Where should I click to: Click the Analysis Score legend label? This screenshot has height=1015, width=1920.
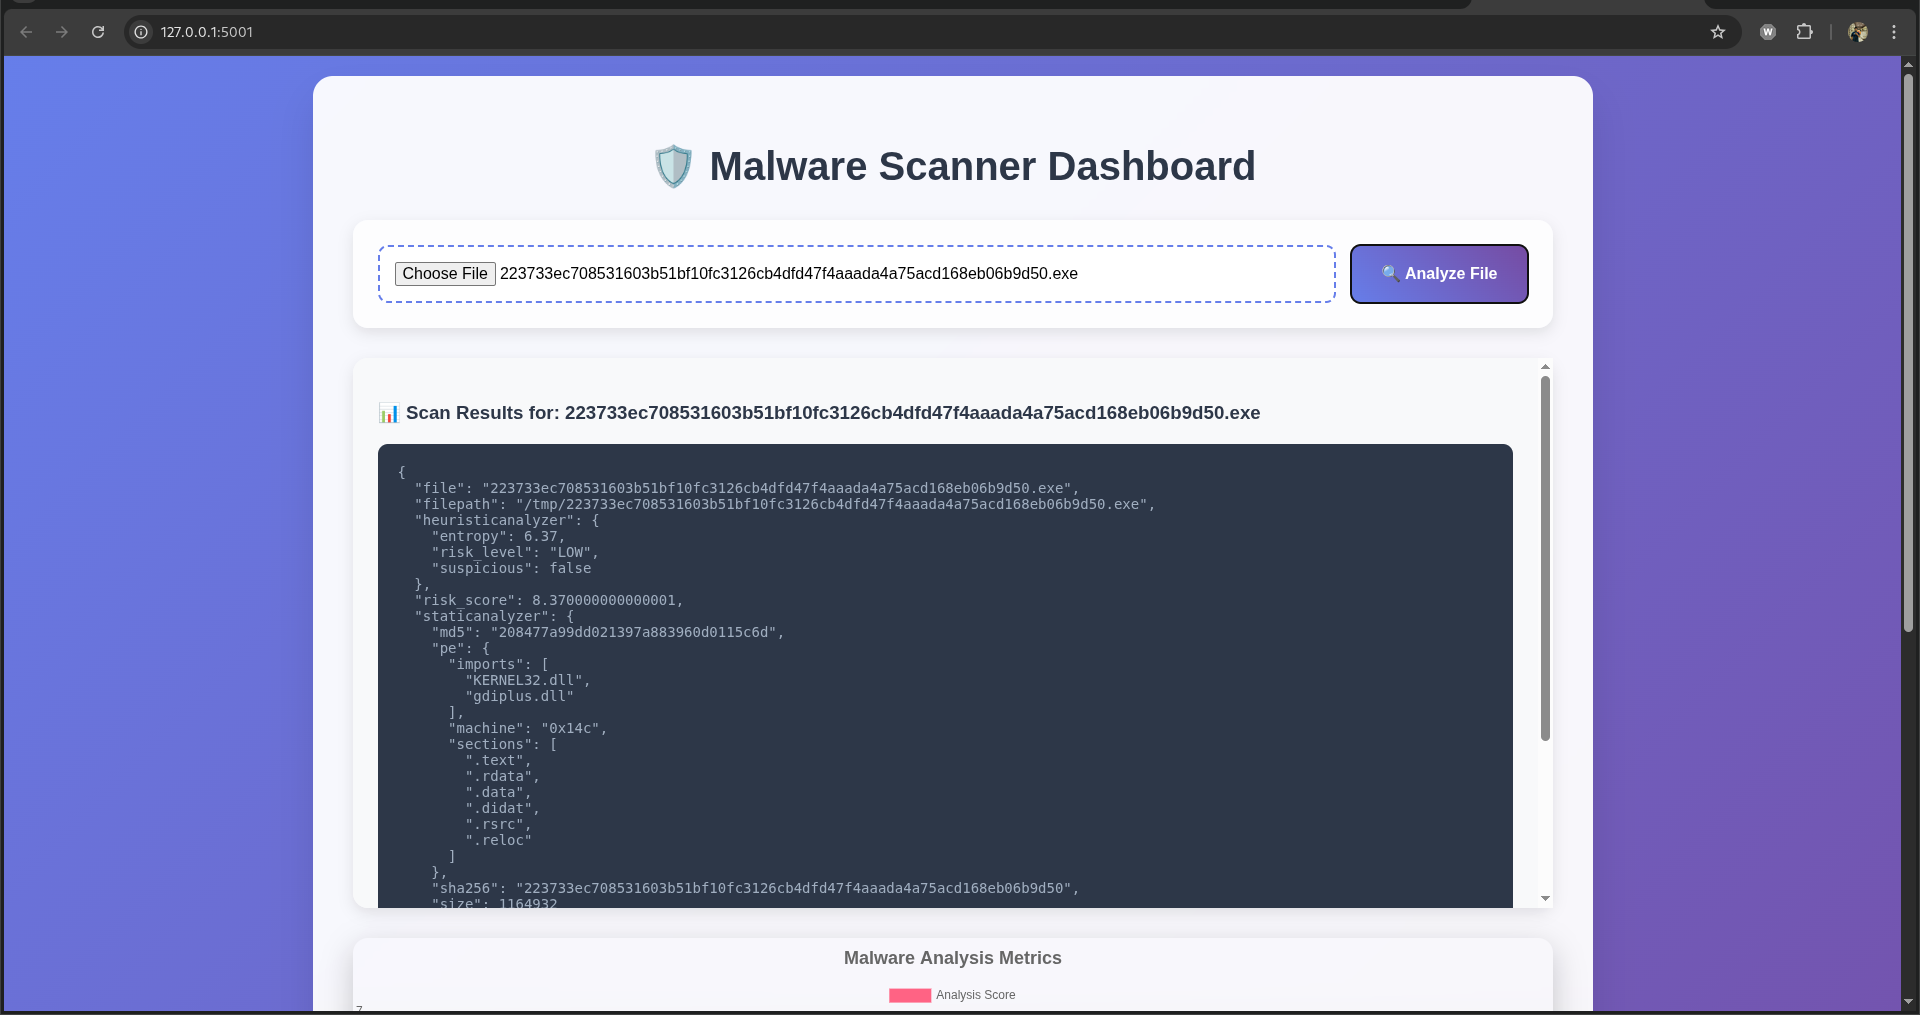975,995
